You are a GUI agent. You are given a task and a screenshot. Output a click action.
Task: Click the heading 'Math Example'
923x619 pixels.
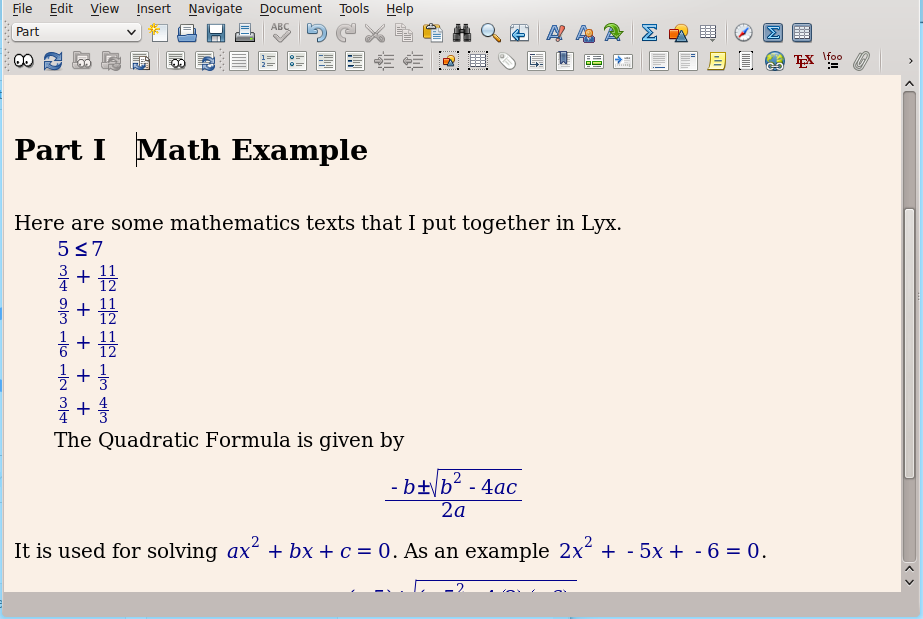[252, 150]
